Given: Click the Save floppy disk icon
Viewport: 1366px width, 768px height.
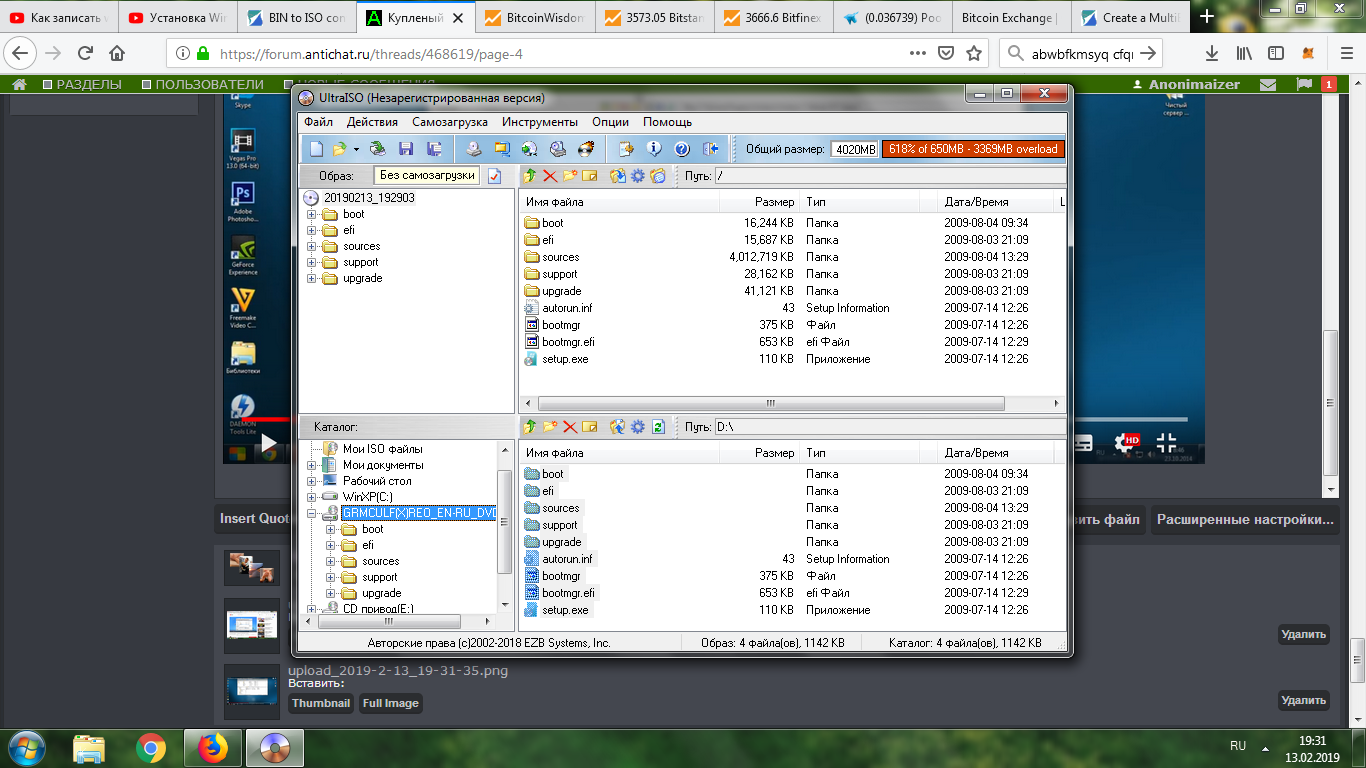Looking at the screenshot, I should pos(406,149).
